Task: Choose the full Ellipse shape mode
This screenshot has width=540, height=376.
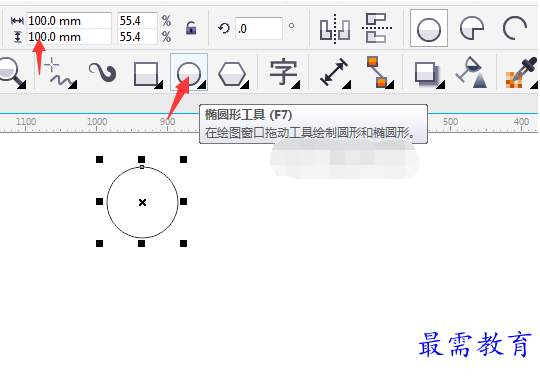Action: pyautogui.click(x=429, y=28)
